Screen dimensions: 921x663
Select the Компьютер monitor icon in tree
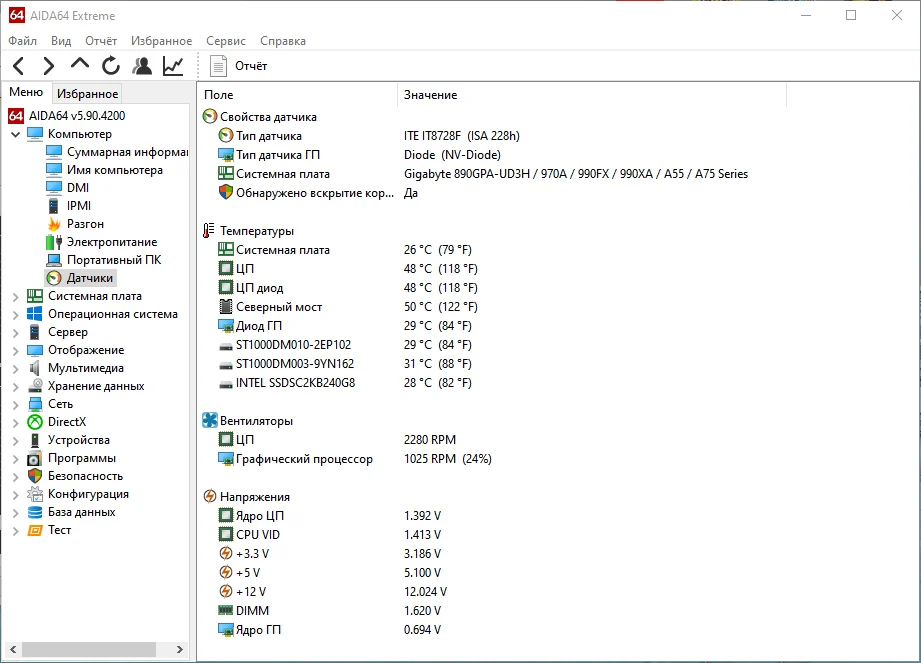(35, 134)
